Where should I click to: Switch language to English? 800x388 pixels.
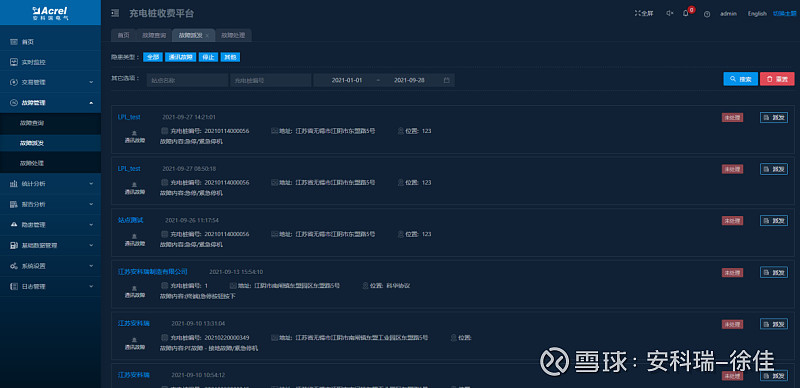click(x=757, y=14)
